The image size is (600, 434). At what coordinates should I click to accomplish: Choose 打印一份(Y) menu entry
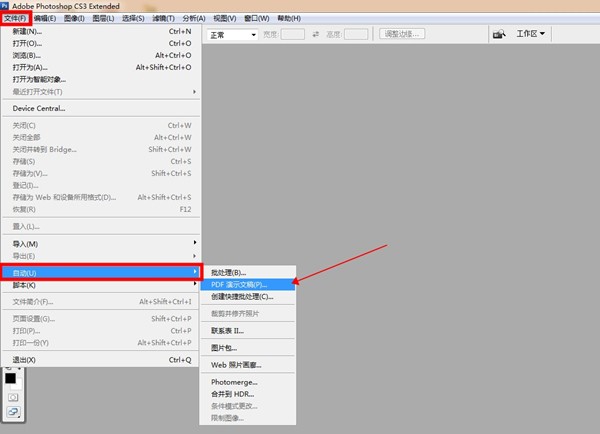101,343
